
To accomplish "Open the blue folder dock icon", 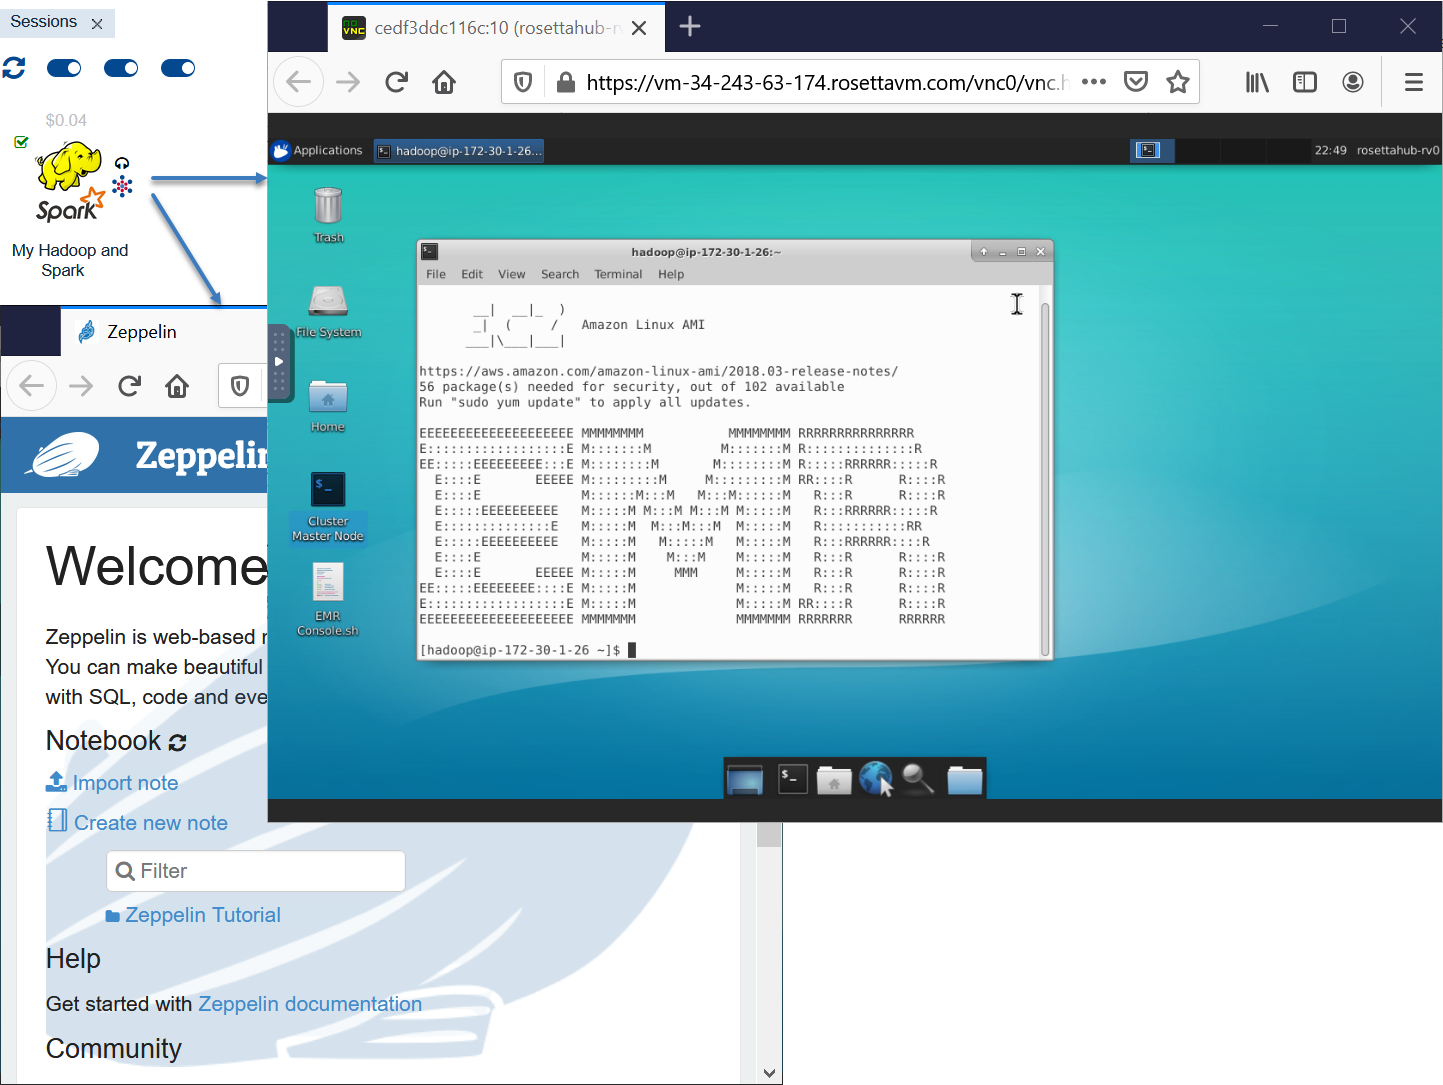I will pos(965,779).
